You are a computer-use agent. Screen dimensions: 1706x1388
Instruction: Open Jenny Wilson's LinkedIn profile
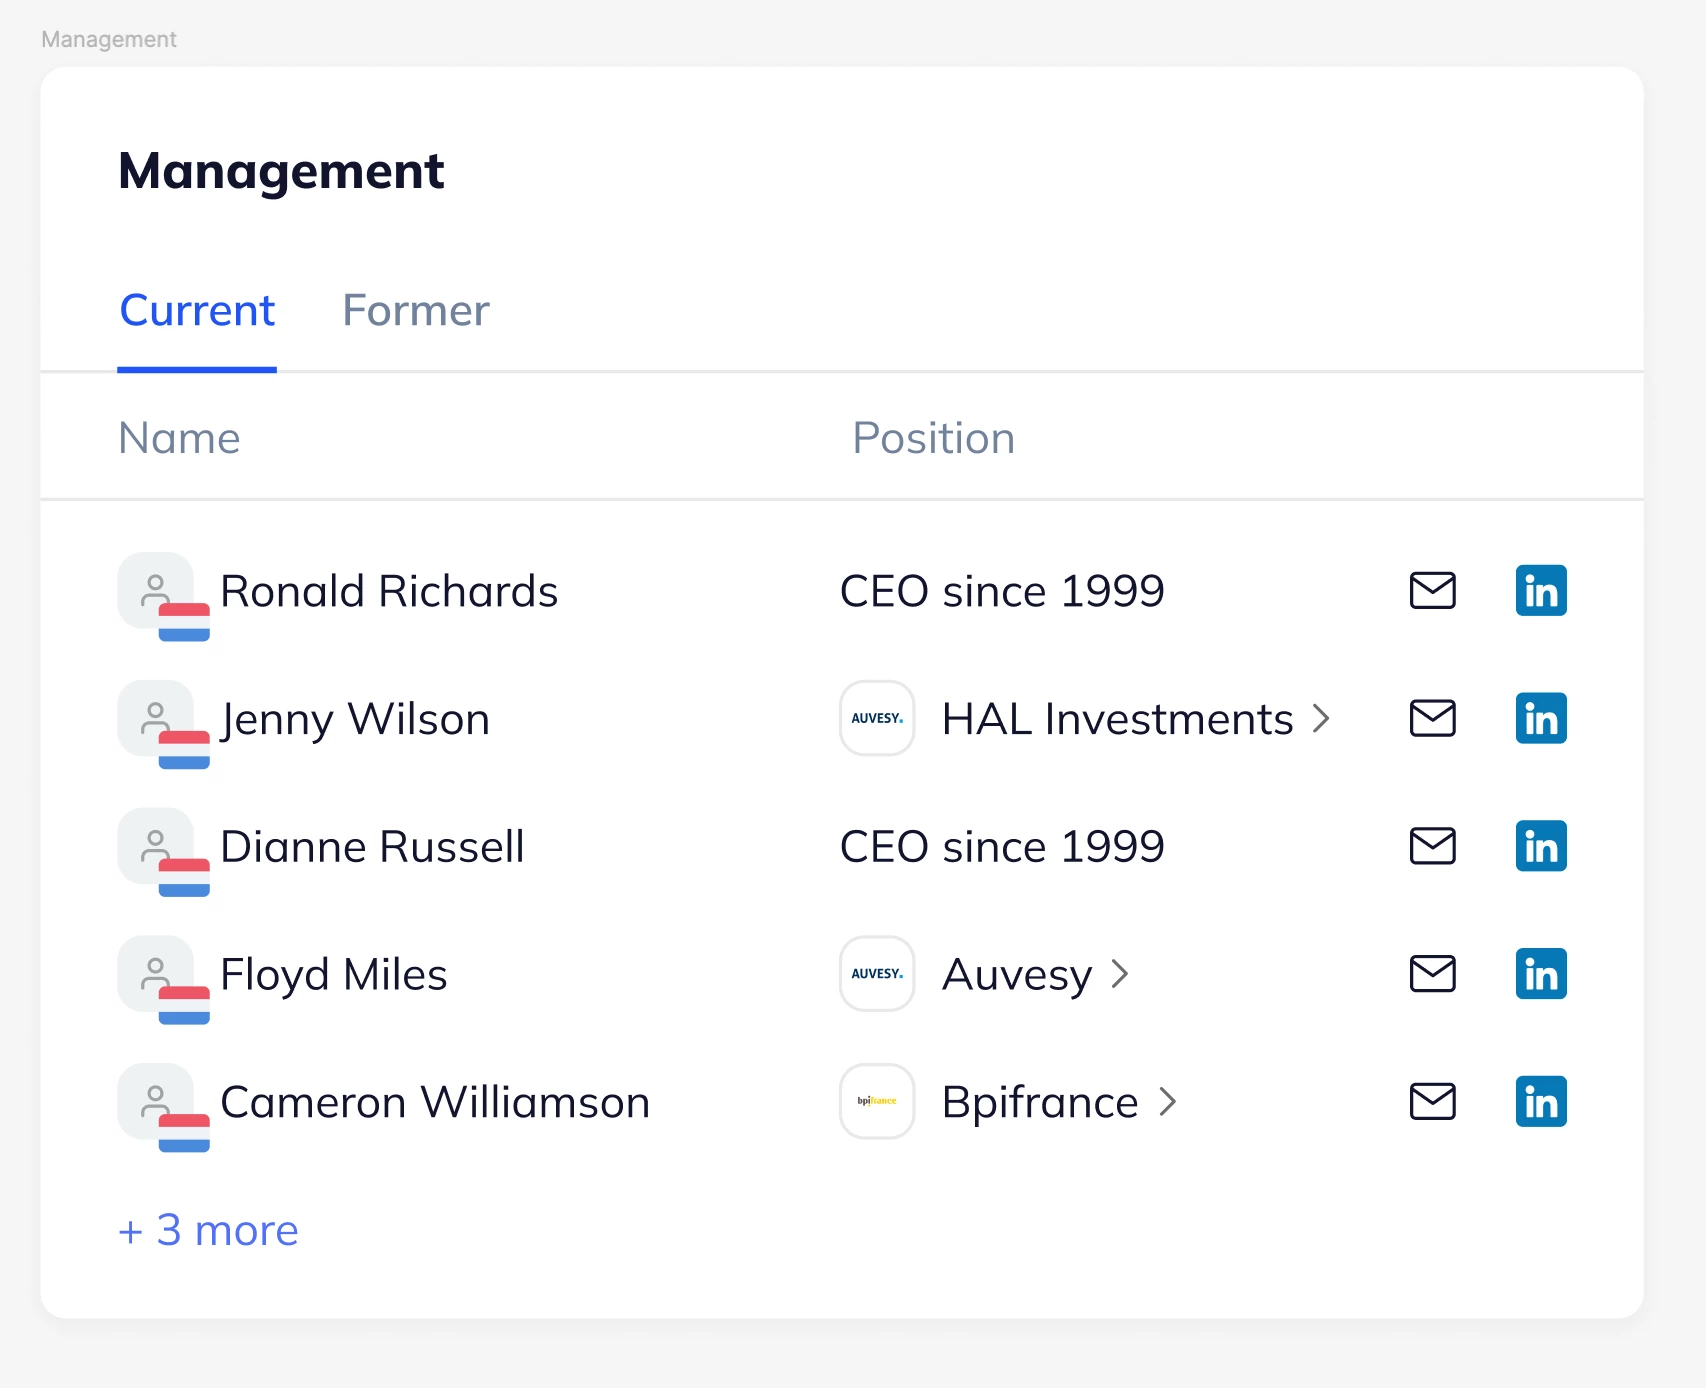point(1540,718)
